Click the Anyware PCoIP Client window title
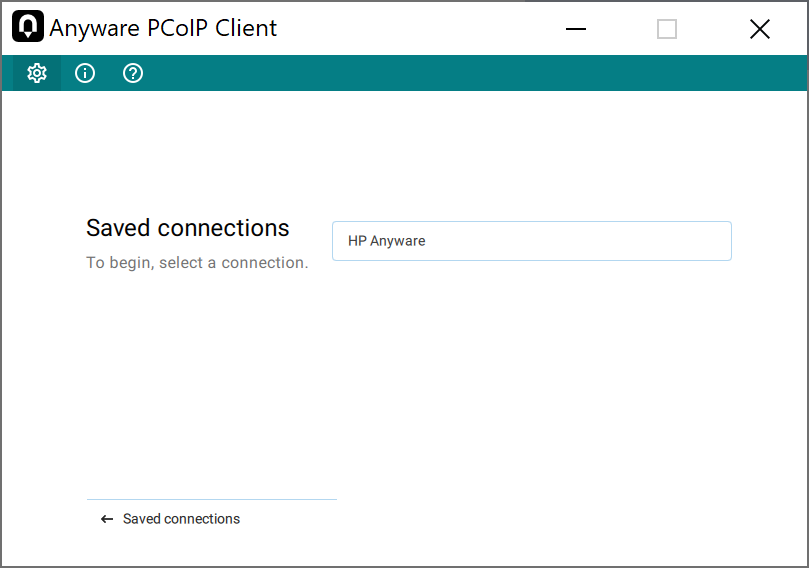This screenshot has width=809, height=568. (x=163, y=28)
